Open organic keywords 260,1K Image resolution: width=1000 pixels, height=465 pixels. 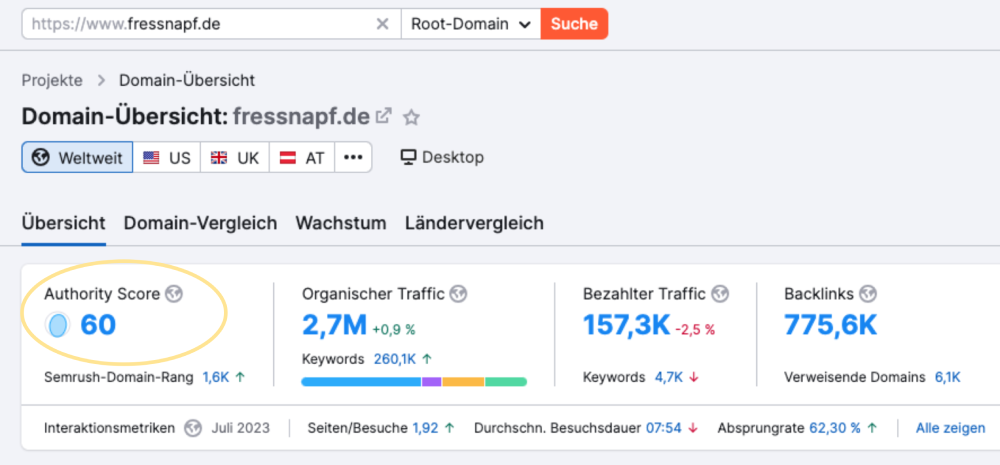(x=395, y=359)
